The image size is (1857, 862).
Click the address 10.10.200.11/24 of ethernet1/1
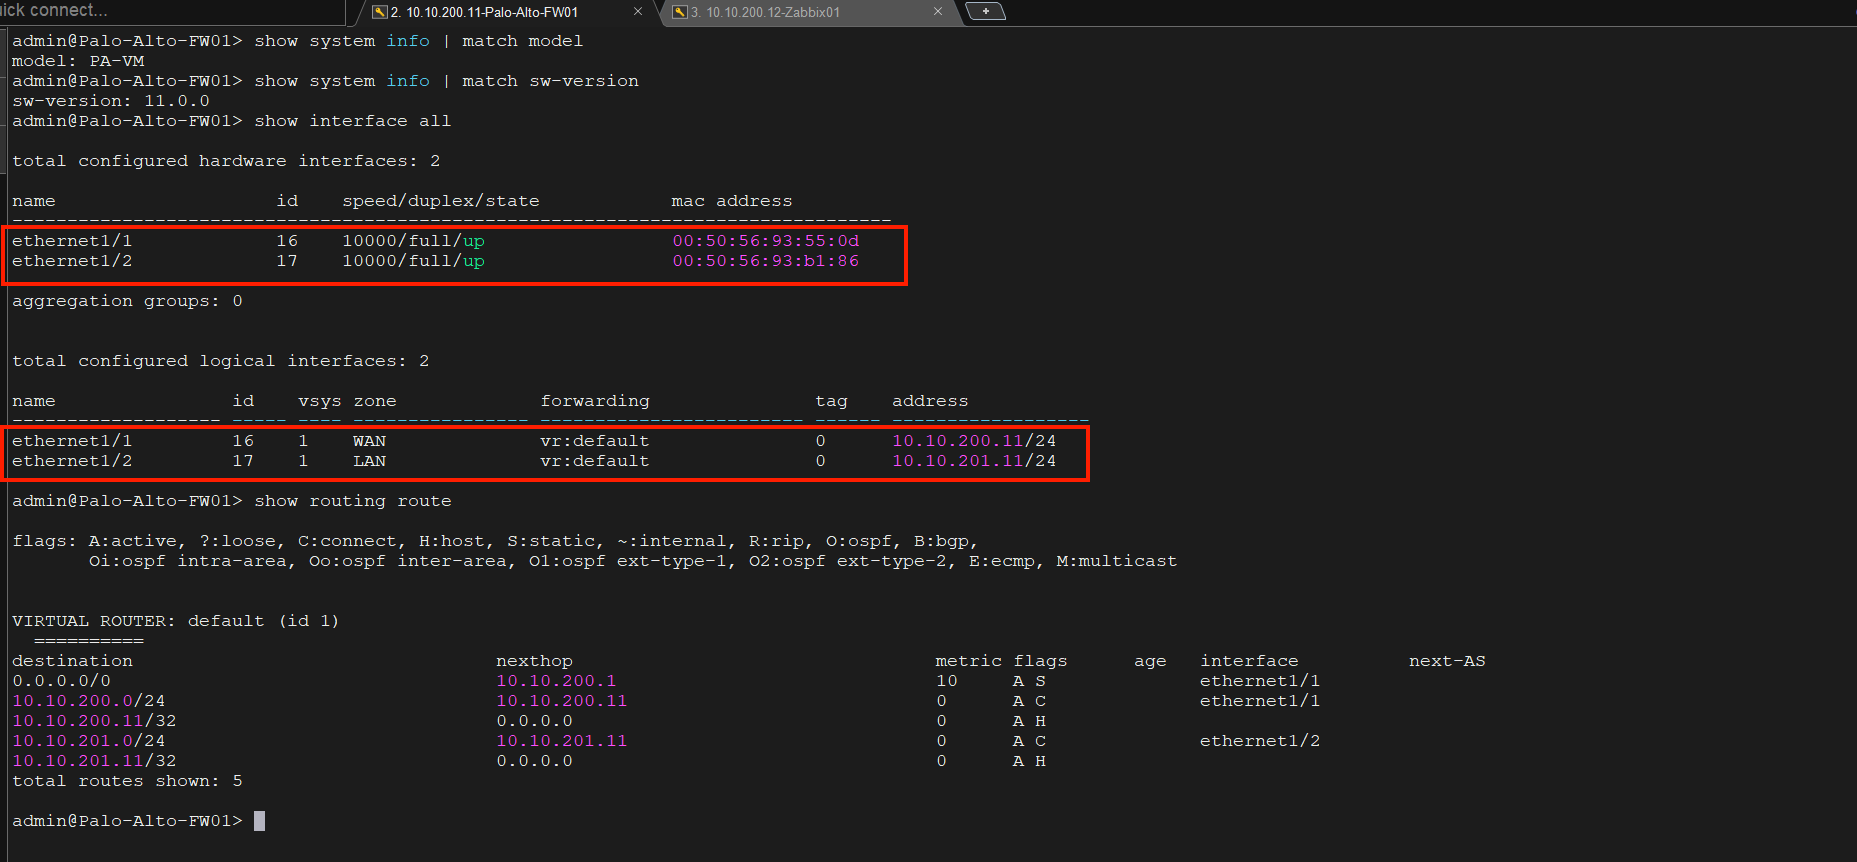(974, 441)
